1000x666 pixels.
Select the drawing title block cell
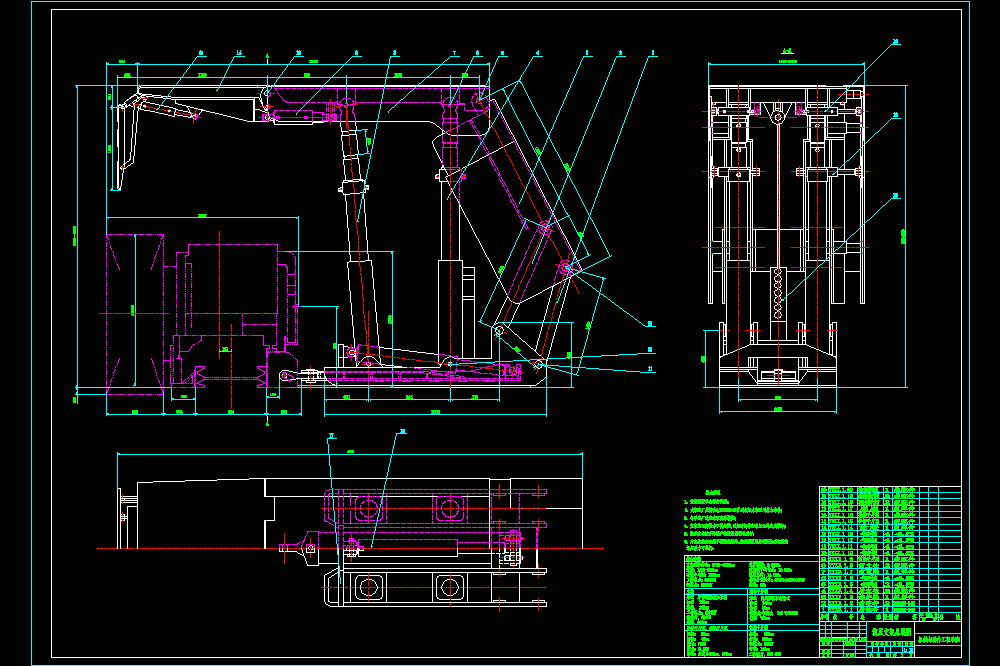click(x=892, y=632)
